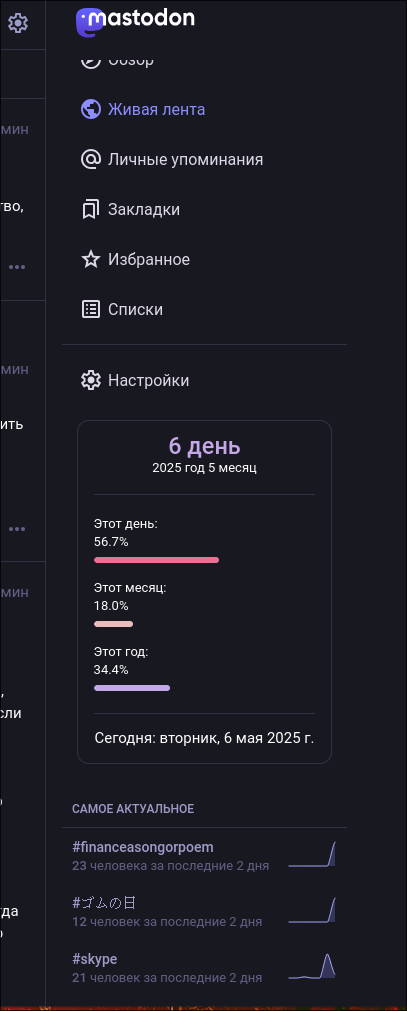Open the lower post's three-dot menu

point(17,529)
